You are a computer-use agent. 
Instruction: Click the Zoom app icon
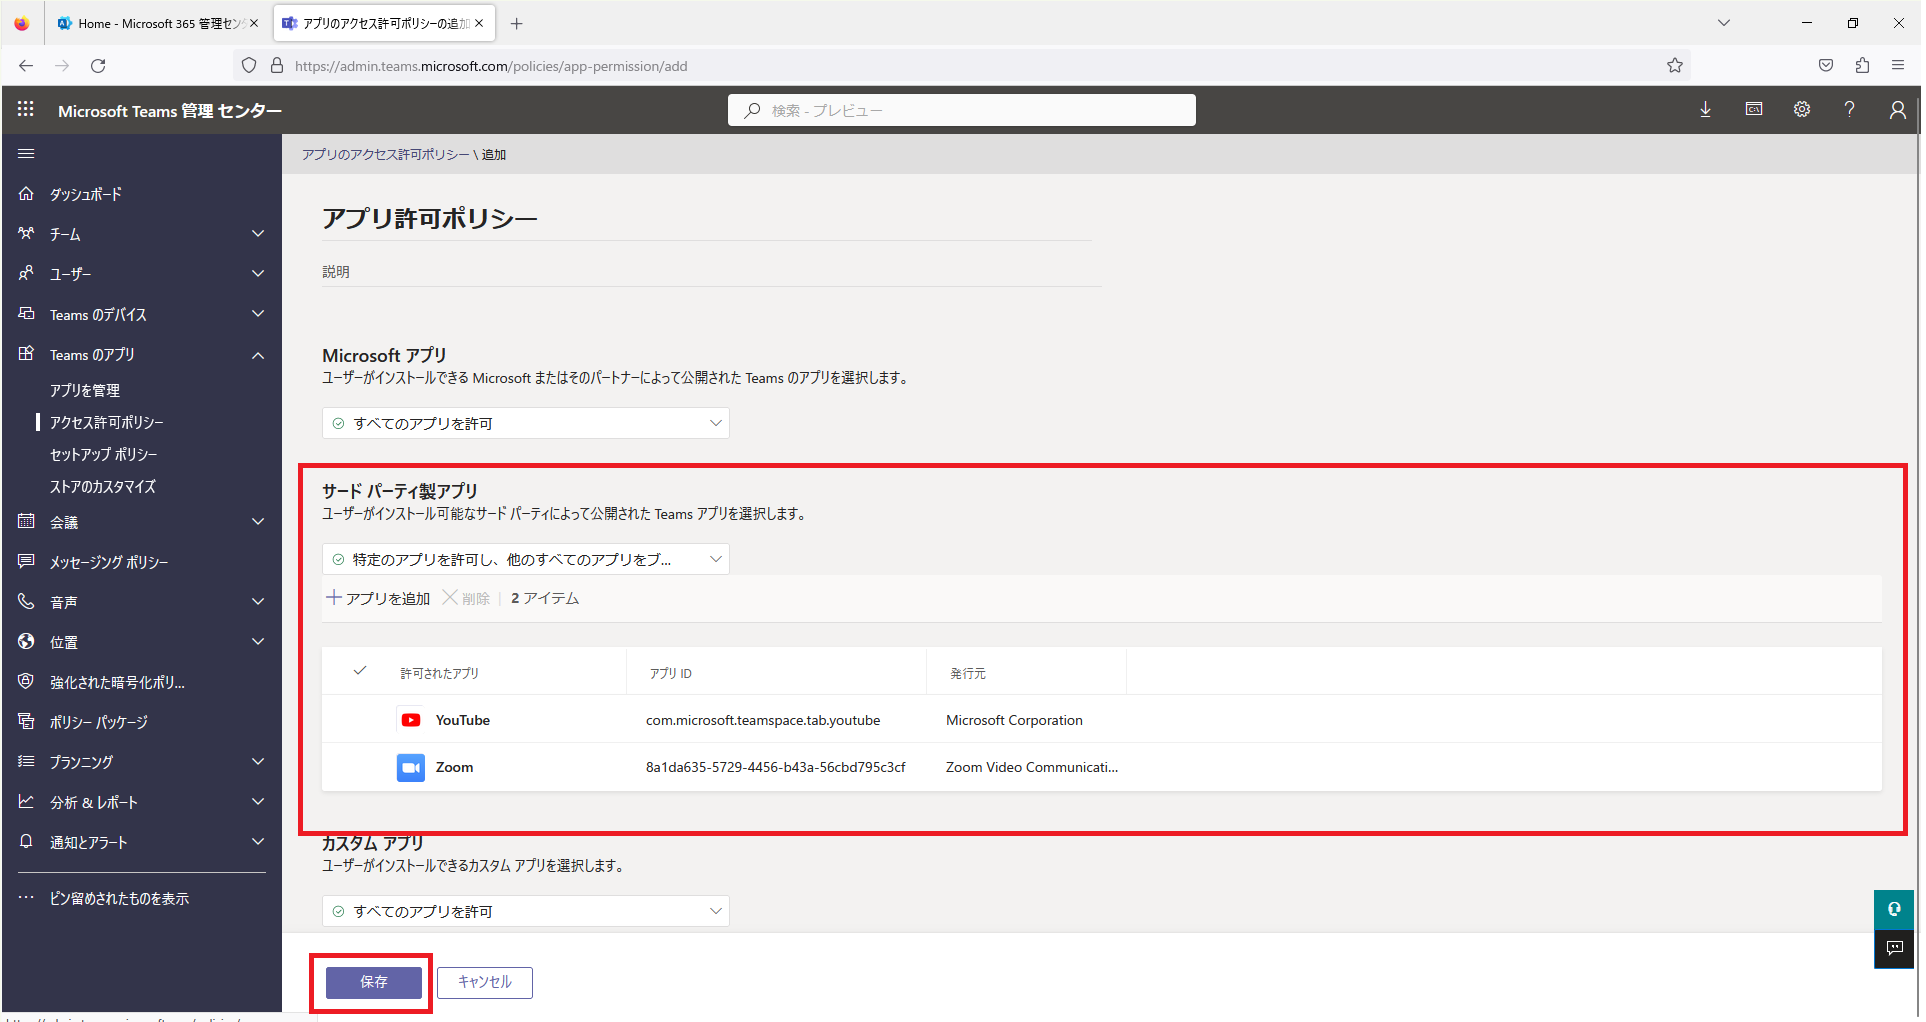tap(410, 767)
